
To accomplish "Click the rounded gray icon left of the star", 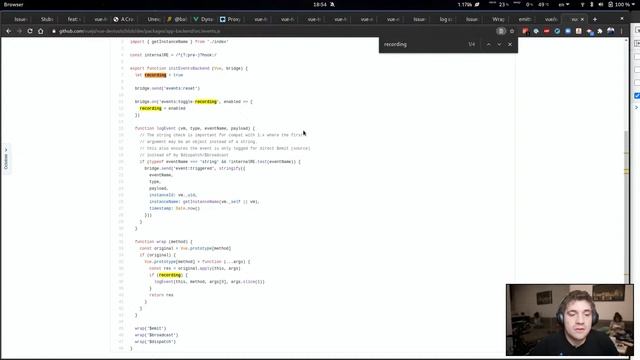I will (x=501, y=31).
